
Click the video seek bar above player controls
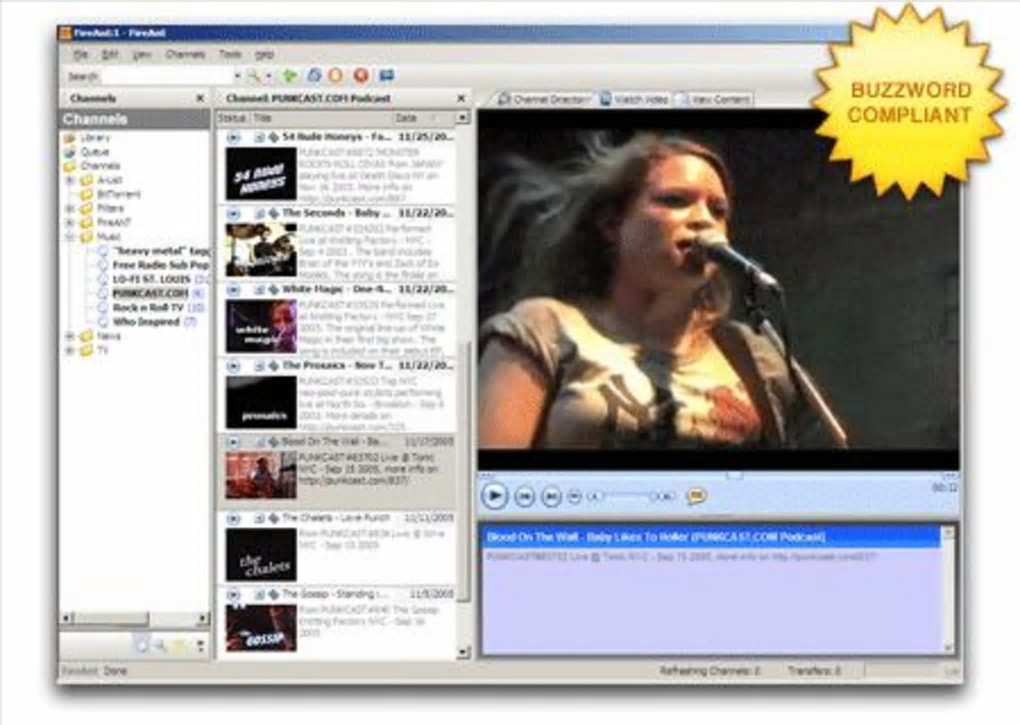718,477
